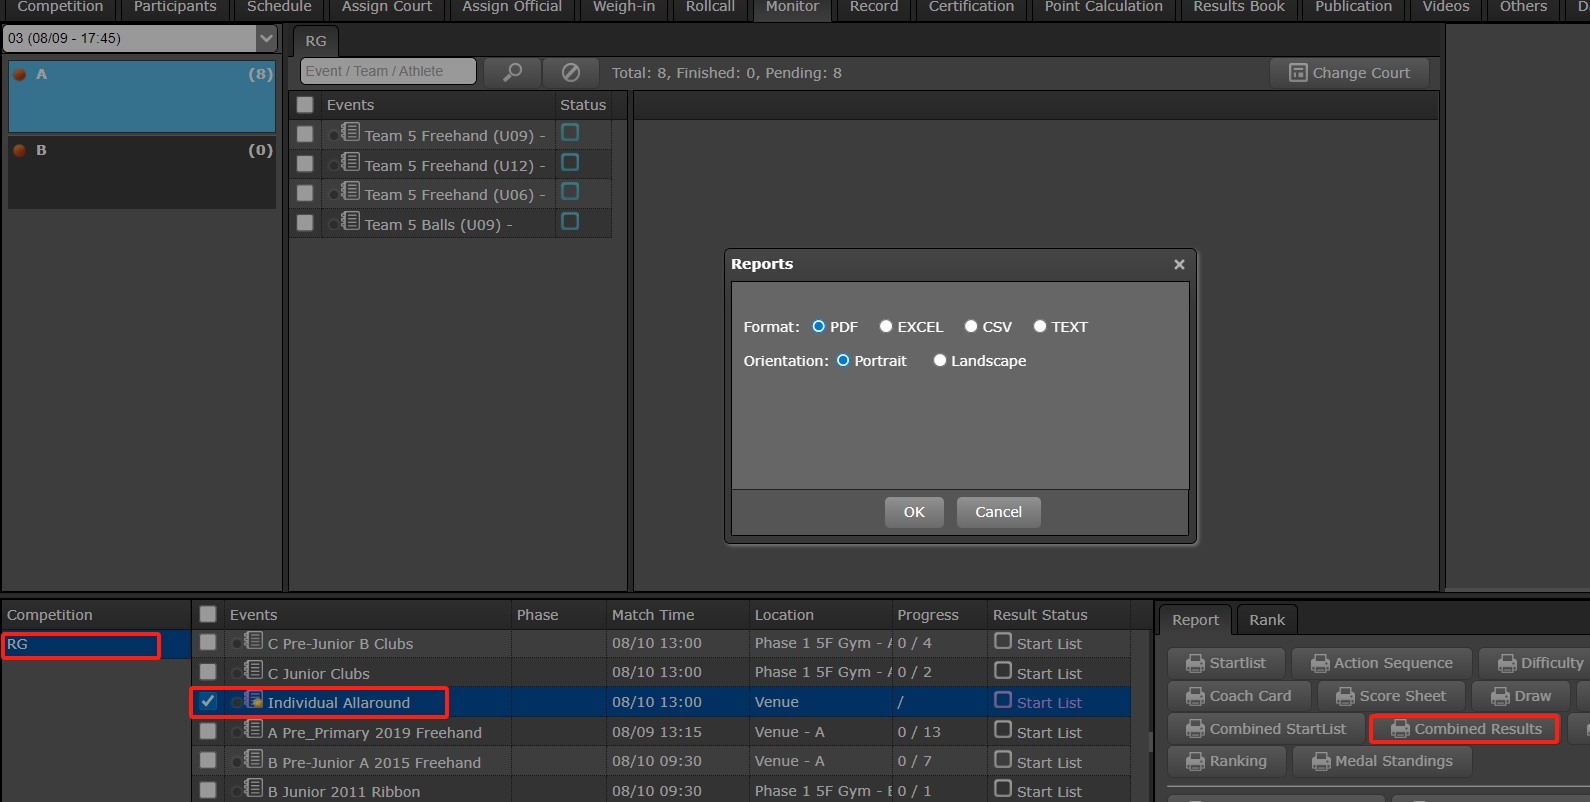This screenshot has height=802, width=1590.
Task: Click the Startlist printer report button
Action: pos(1225,663)
